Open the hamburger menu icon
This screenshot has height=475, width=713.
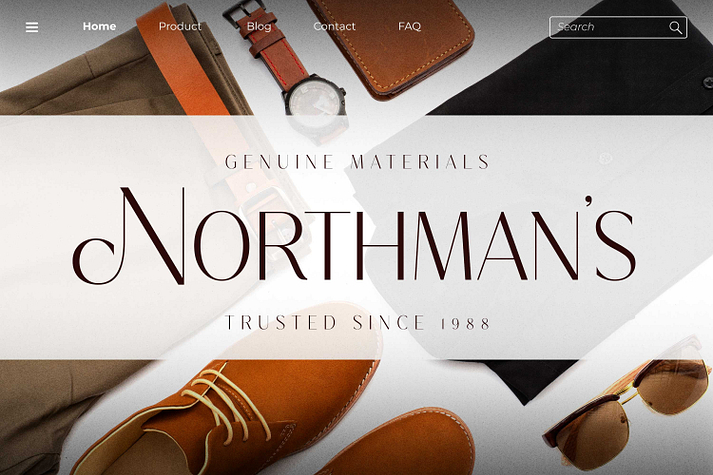point(32,27)
